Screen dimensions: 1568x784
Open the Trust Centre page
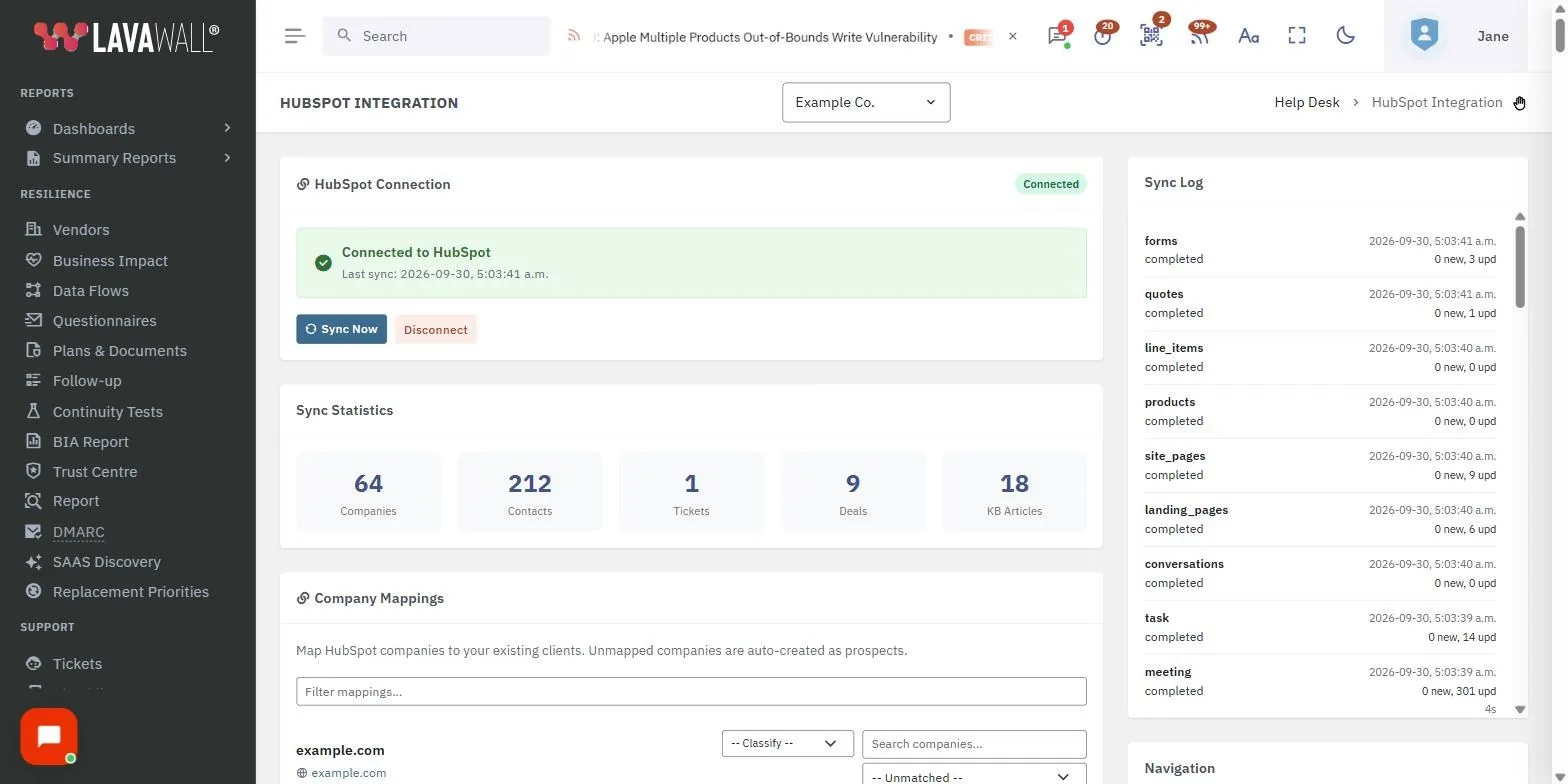tap(95, 472)
